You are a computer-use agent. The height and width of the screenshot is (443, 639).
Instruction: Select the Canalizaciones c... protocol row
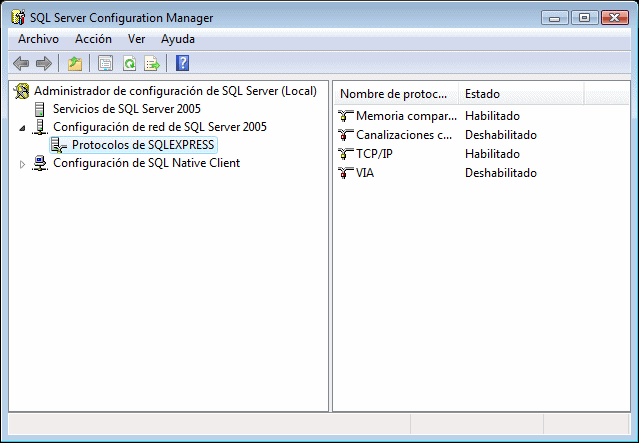tap(404, 135)
